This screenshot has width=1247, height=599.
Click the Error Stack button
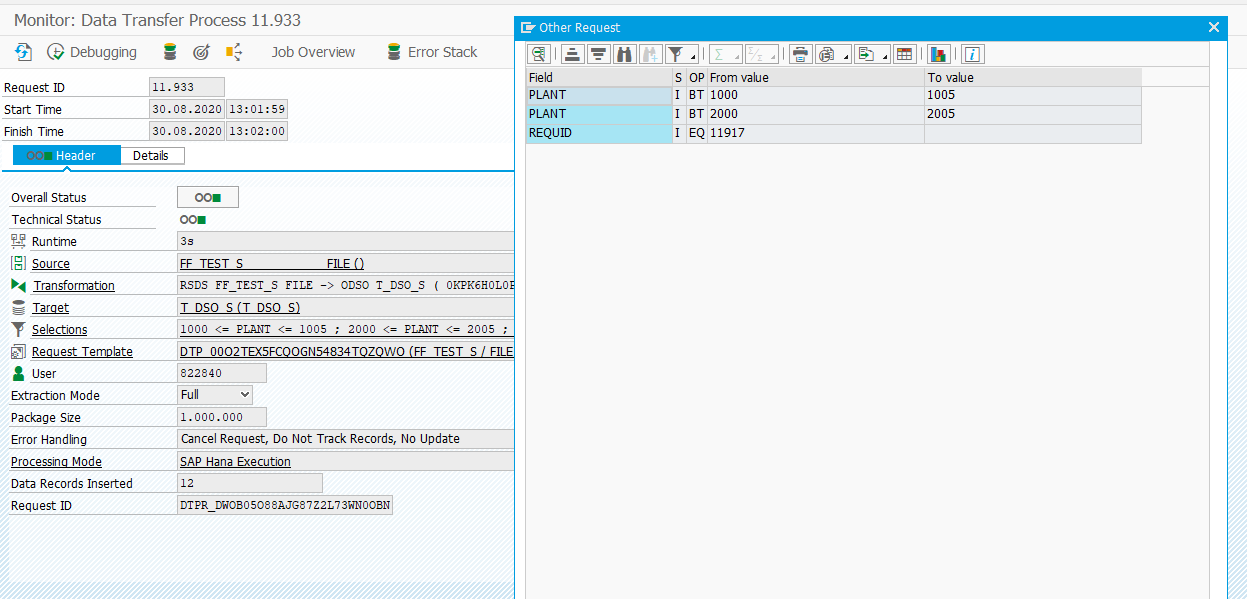[x=441, y=52]
